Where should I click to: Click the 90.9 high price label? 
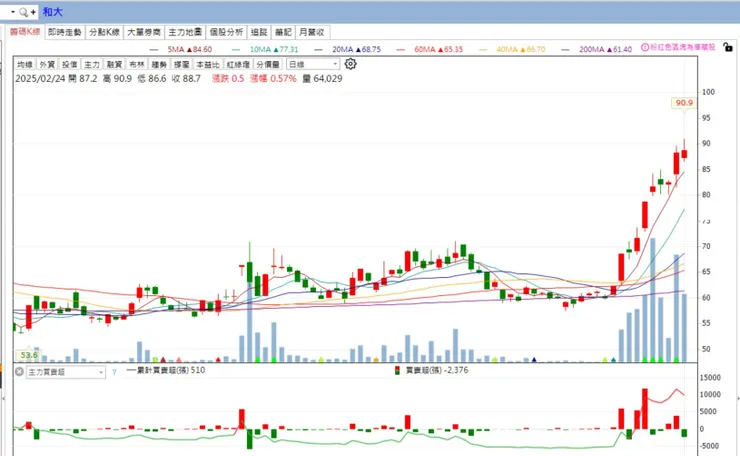point(684,102)
